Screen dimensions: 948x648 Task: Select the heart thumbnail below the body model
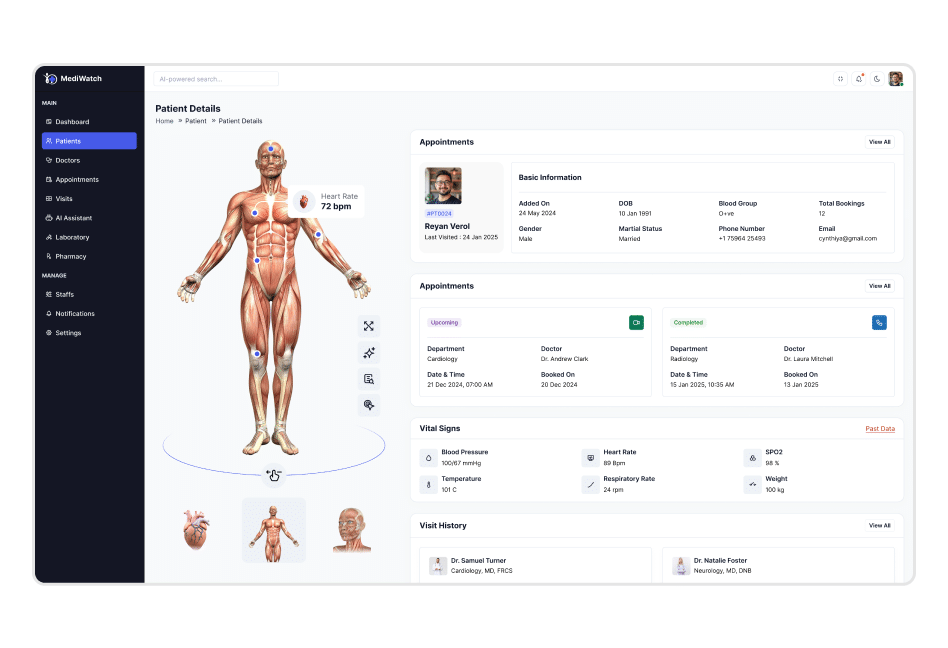(196, 530)
